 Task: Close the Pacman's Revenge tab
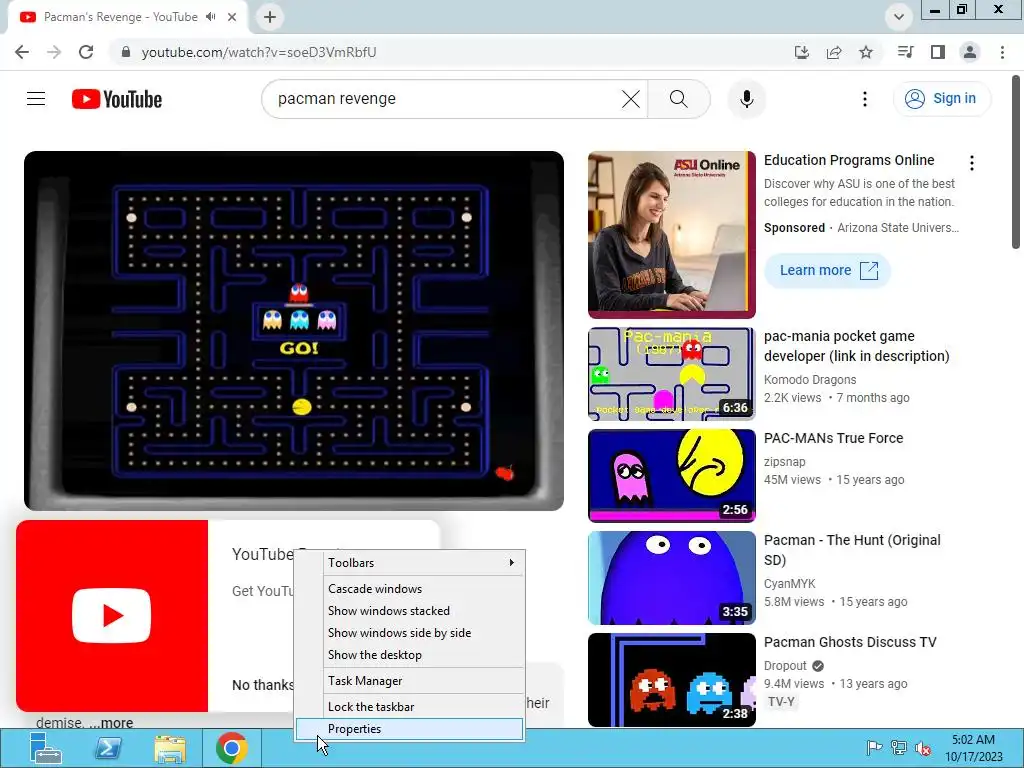tap(232, 17)
